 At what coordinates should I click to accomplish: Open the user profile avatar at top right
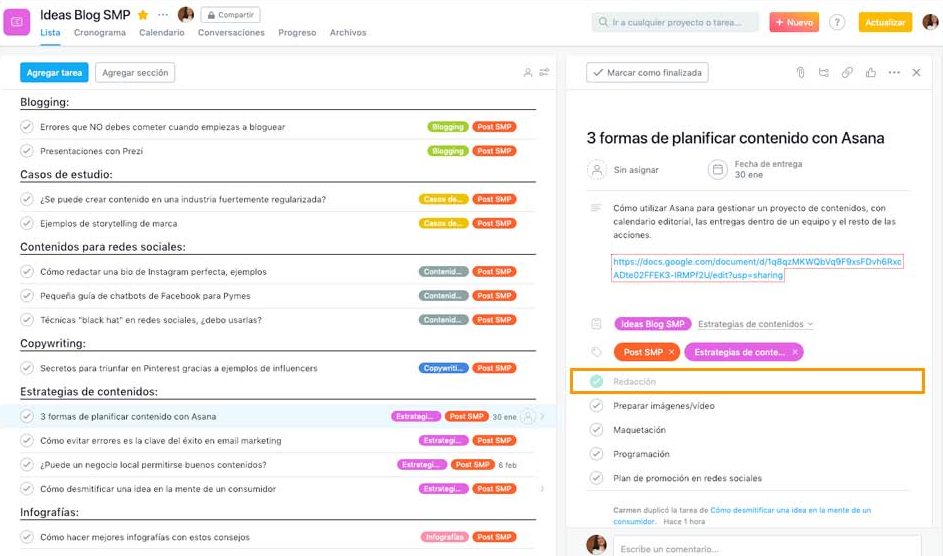[x=930, y=22]
